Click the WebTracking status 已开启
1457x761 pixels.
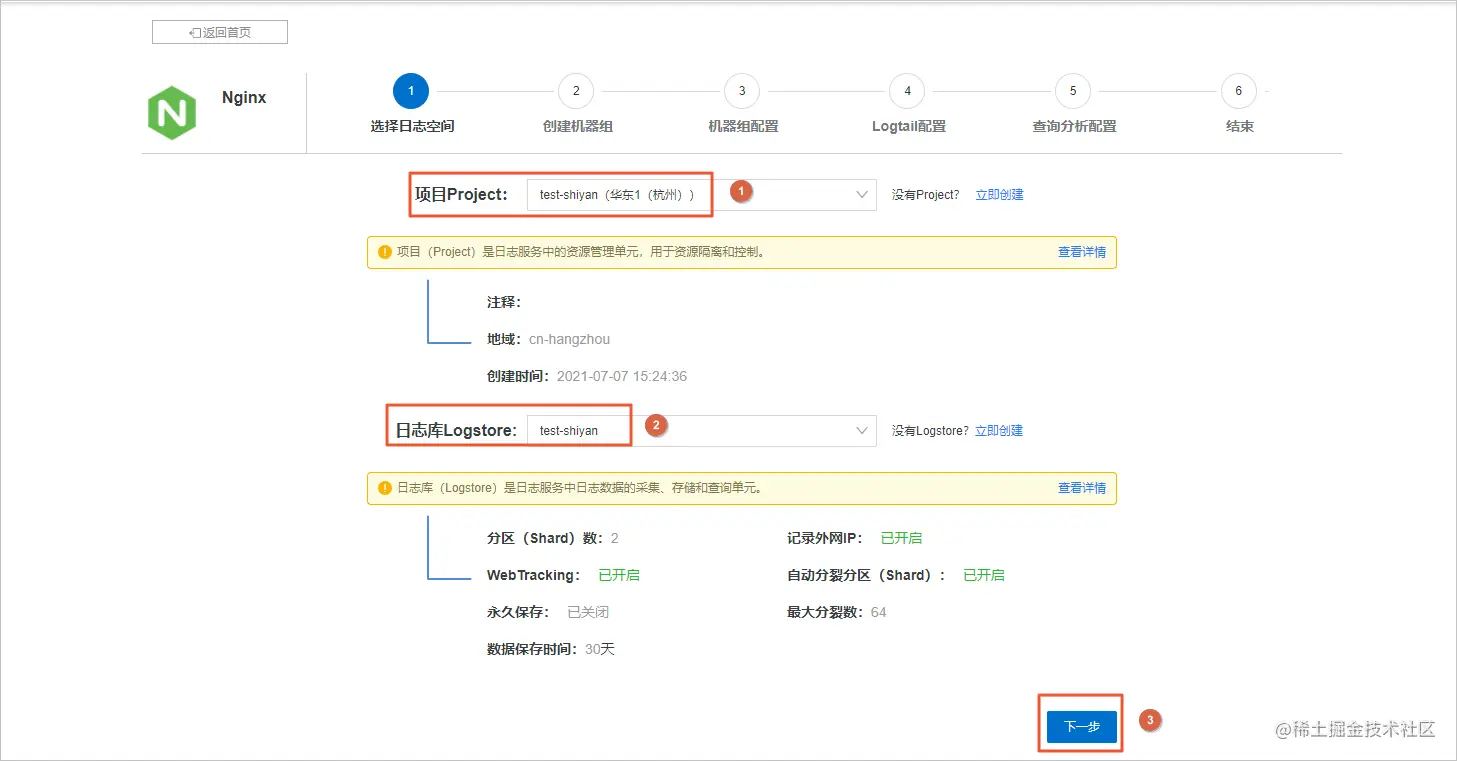pyautogui.click(x=619, y=575)
